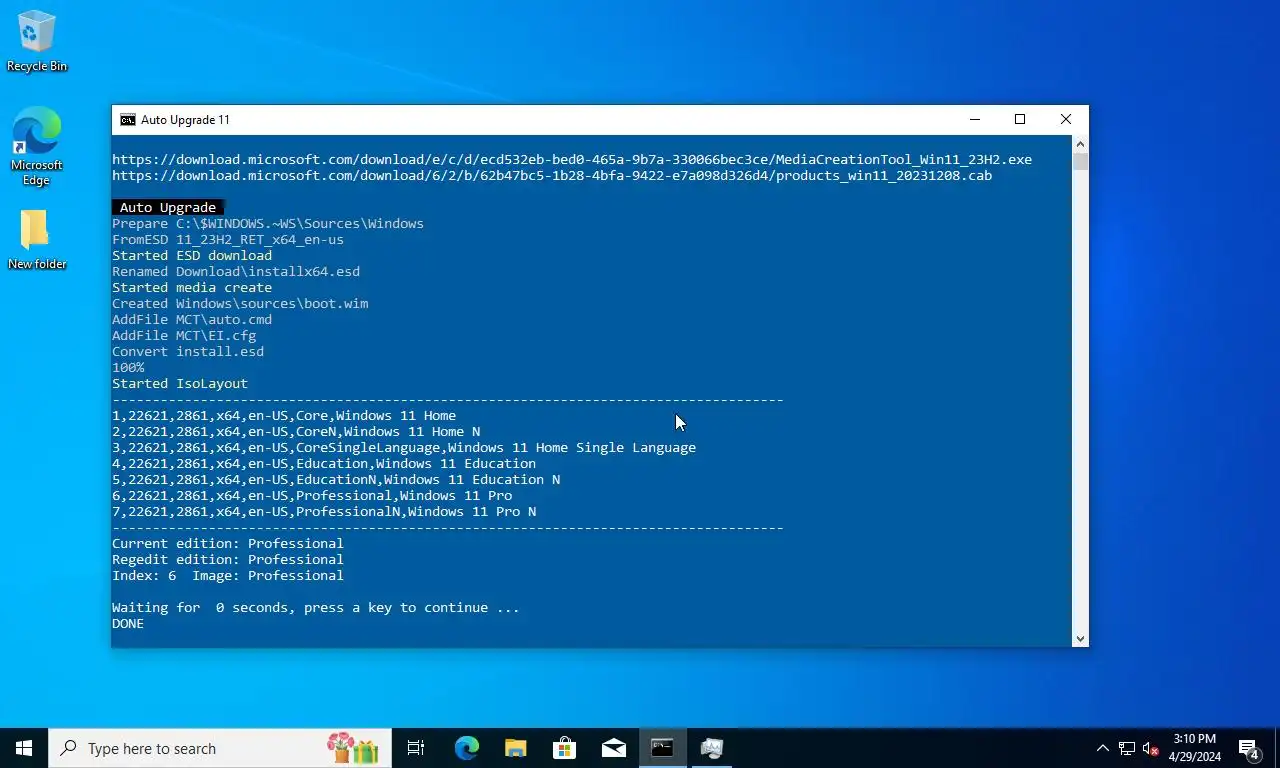Click 'Convert install.esd' line

188,351
